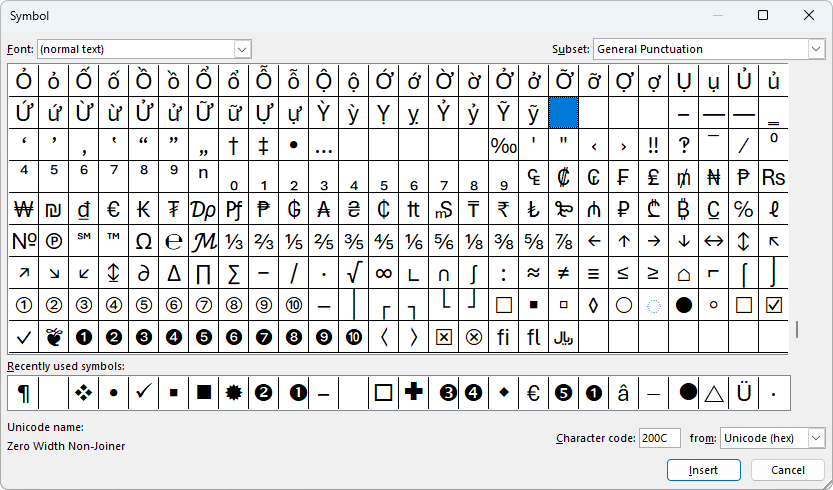Choose the summation sigma symbol

[x=233, y=273]
